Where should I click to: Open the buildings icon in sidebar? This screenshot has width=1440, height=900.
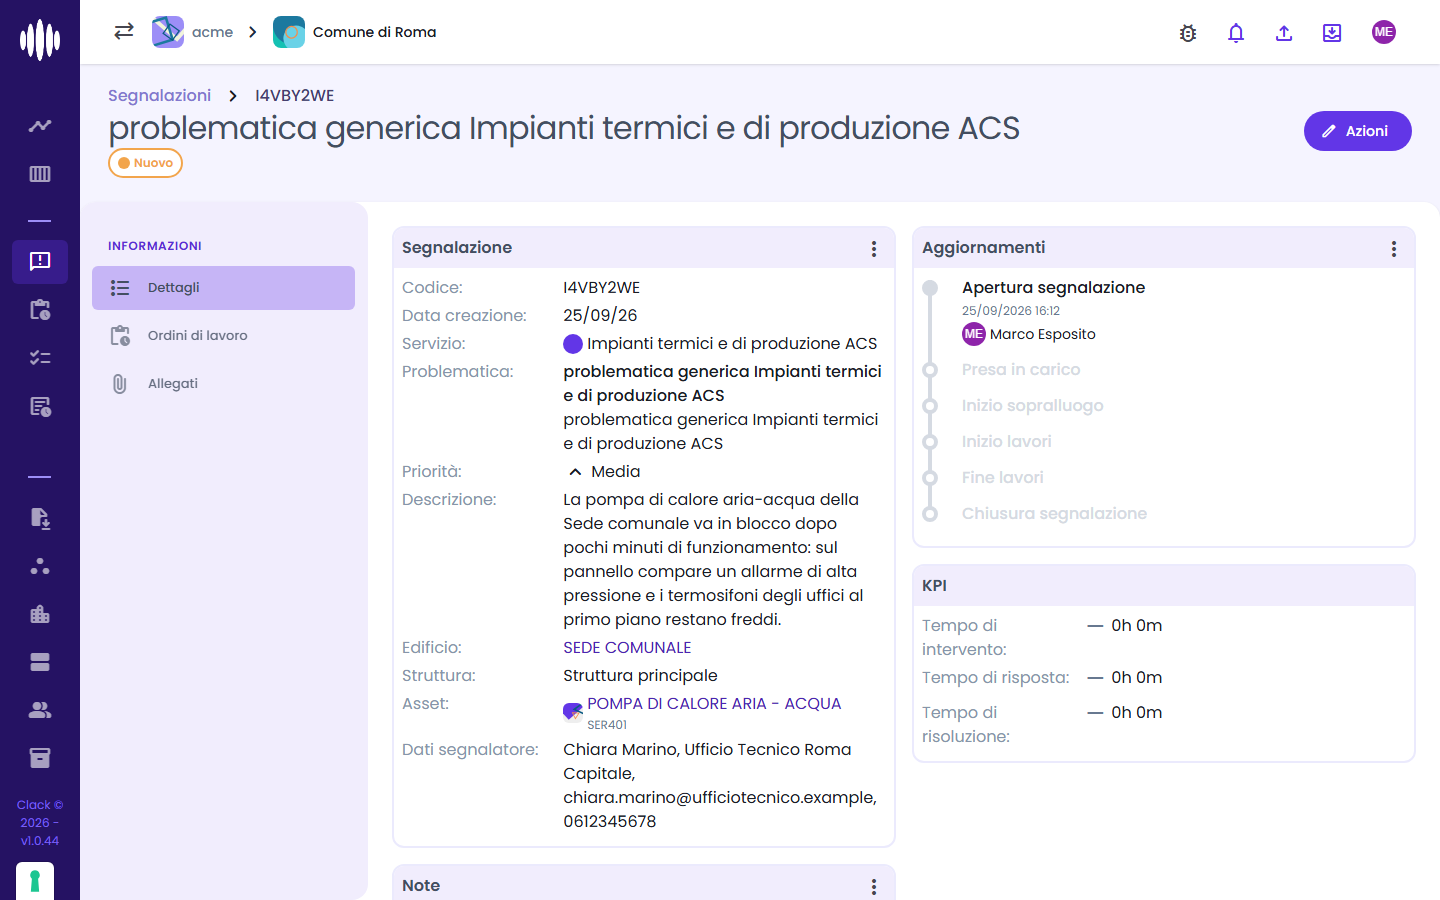40,614
